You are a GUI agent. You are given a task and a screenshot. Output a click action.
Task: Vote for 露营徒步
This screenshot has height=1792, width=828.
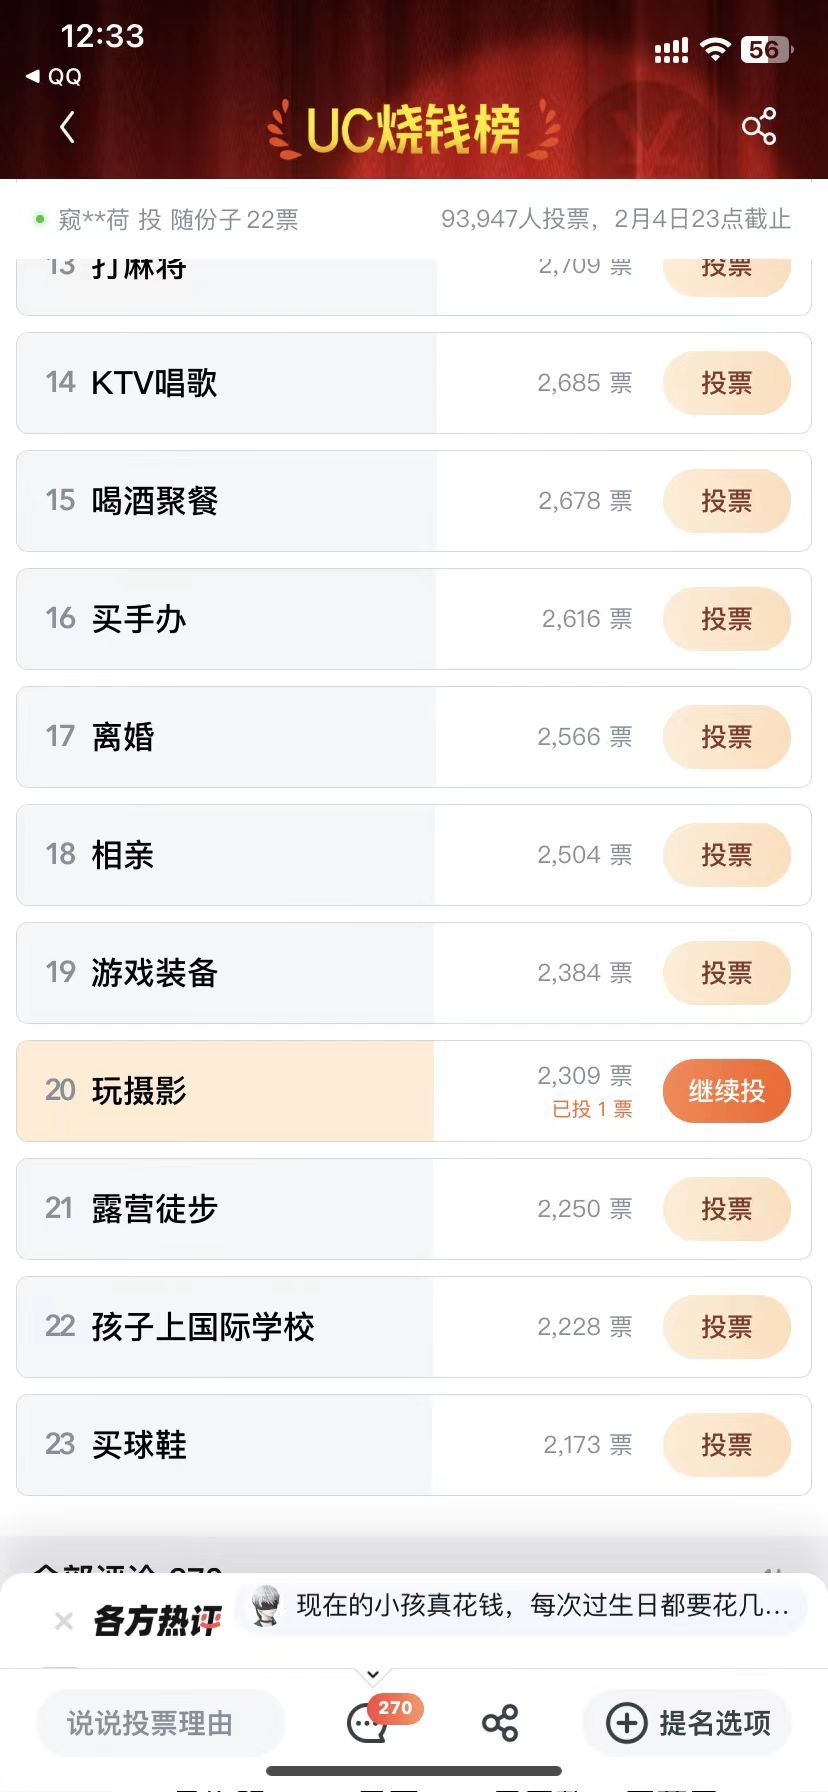pos(727,1209)
